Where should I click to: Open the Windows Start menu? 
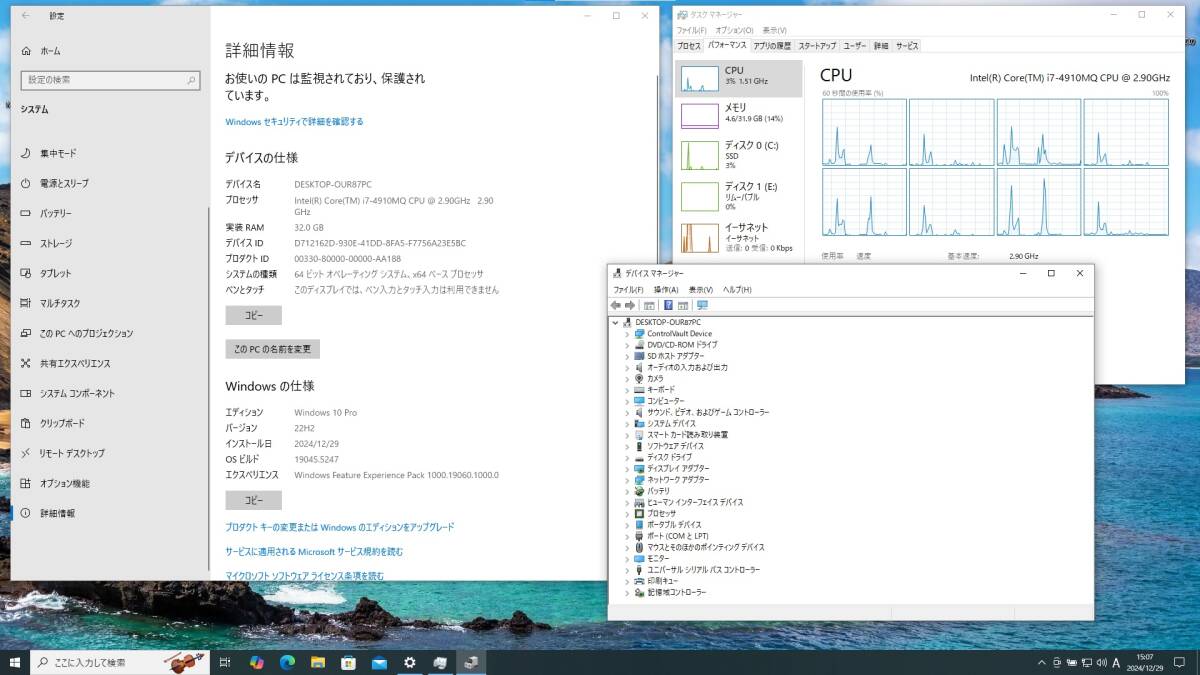[15, 662]
